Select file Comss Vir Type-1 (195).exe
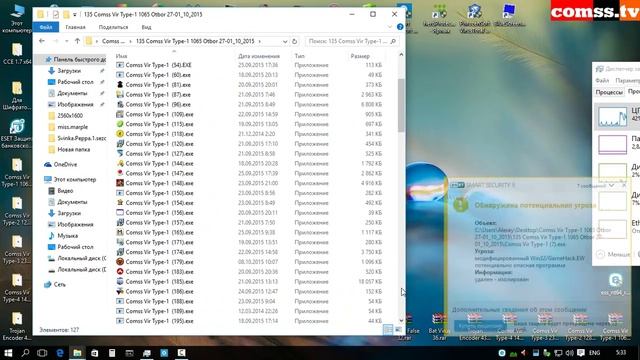Screen dimensions: 640x360 point(159,321)
